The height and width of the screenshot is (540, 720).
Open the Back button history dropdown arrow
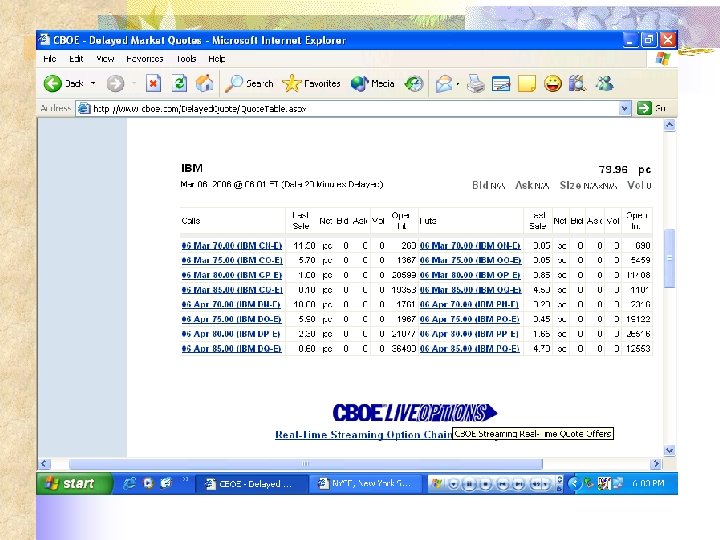click(x=93, y=84)
